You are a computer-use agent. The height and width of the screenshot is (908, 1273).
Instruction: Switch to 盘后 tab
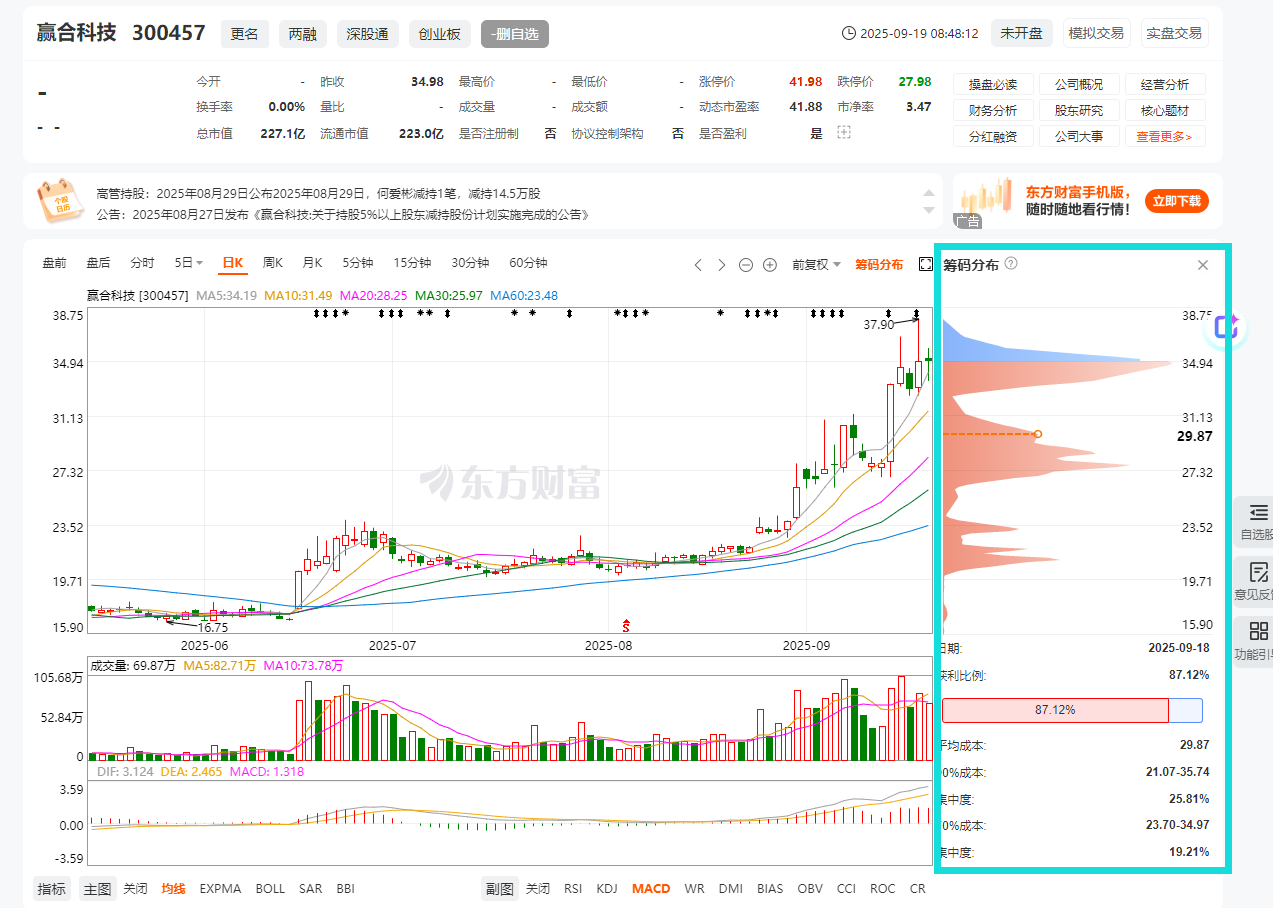[98, 263]
